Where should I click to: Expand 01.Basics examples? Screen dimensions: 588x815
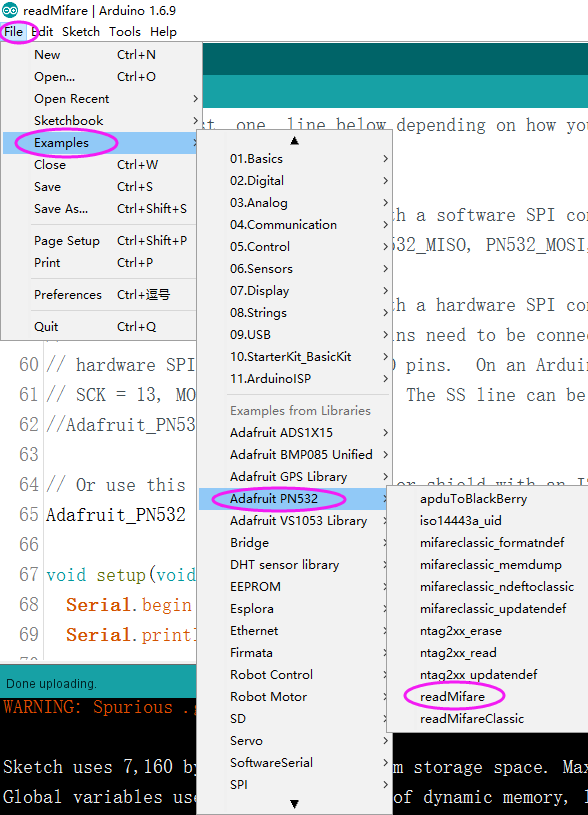coord(294,159)
